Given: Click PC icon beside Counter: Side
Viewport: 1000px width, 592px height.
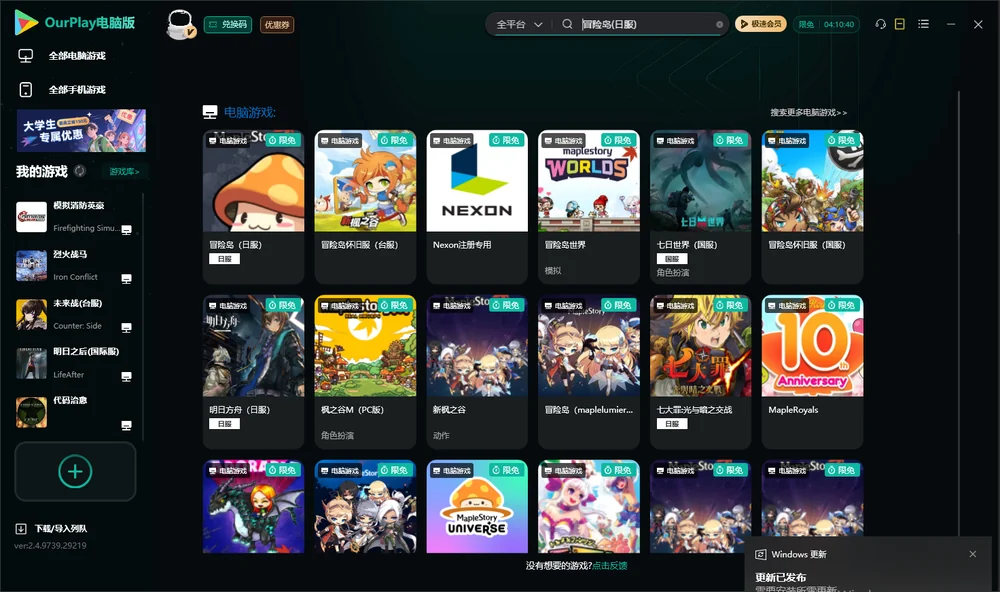Looking at the screenshot, I should [126, 328].
